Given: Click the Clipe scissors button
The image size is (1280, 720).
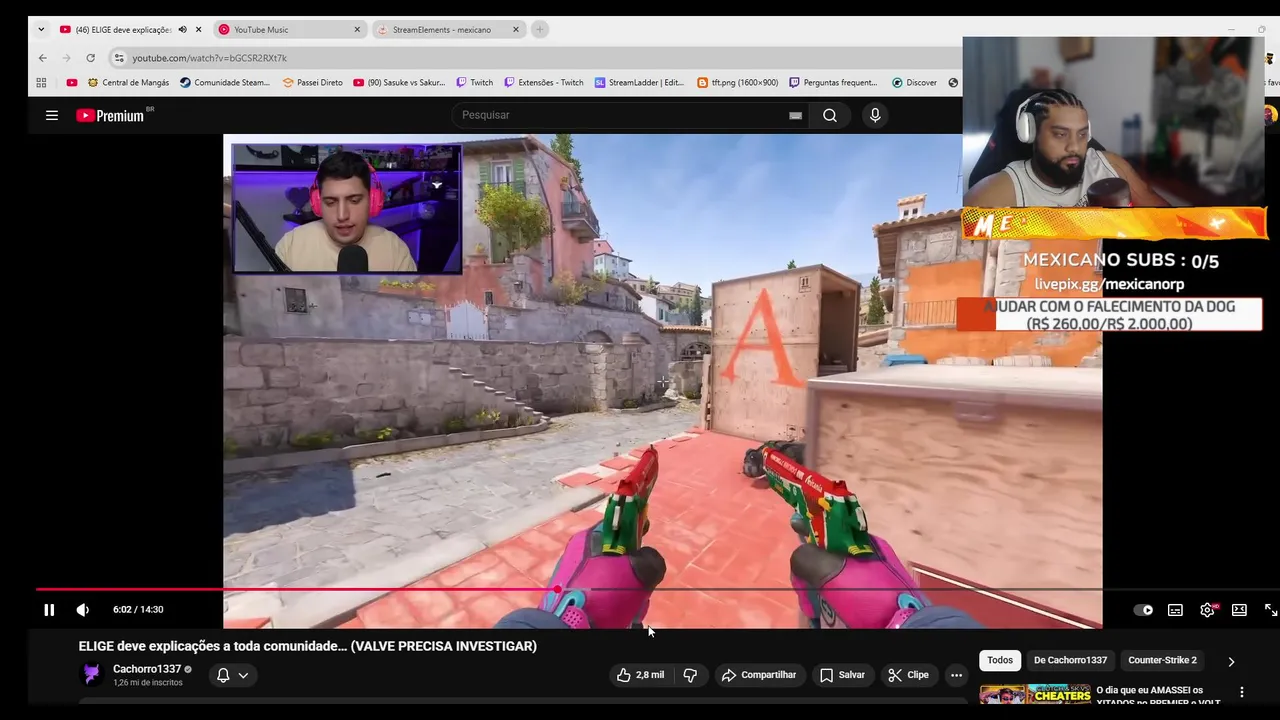Looking at the screenshot, I should 908,675.
